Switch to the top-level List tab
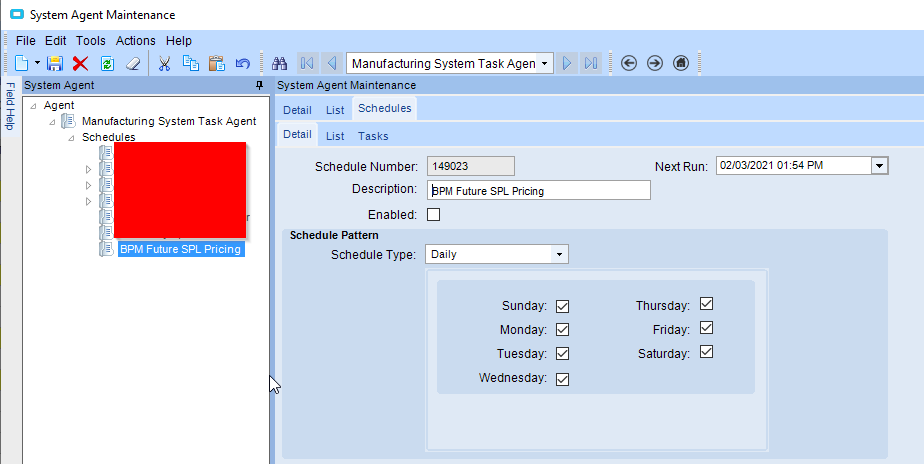The image size is (924, 464). click(x=335, y=110)
